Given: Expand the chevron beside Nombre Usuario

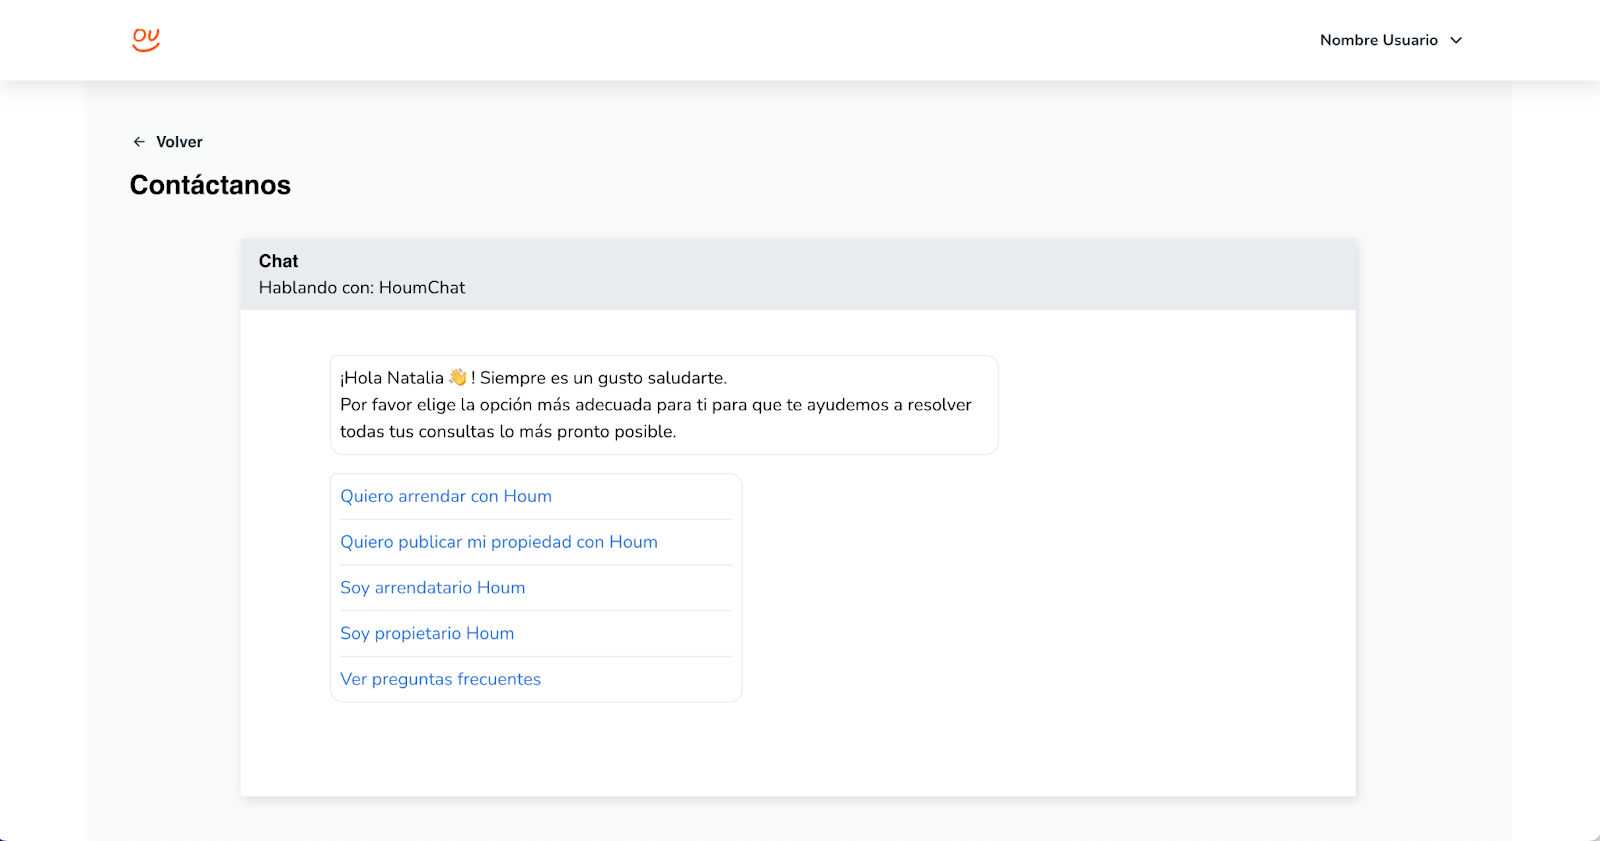Looking at the screenshot, I should tap(1456, 40).
